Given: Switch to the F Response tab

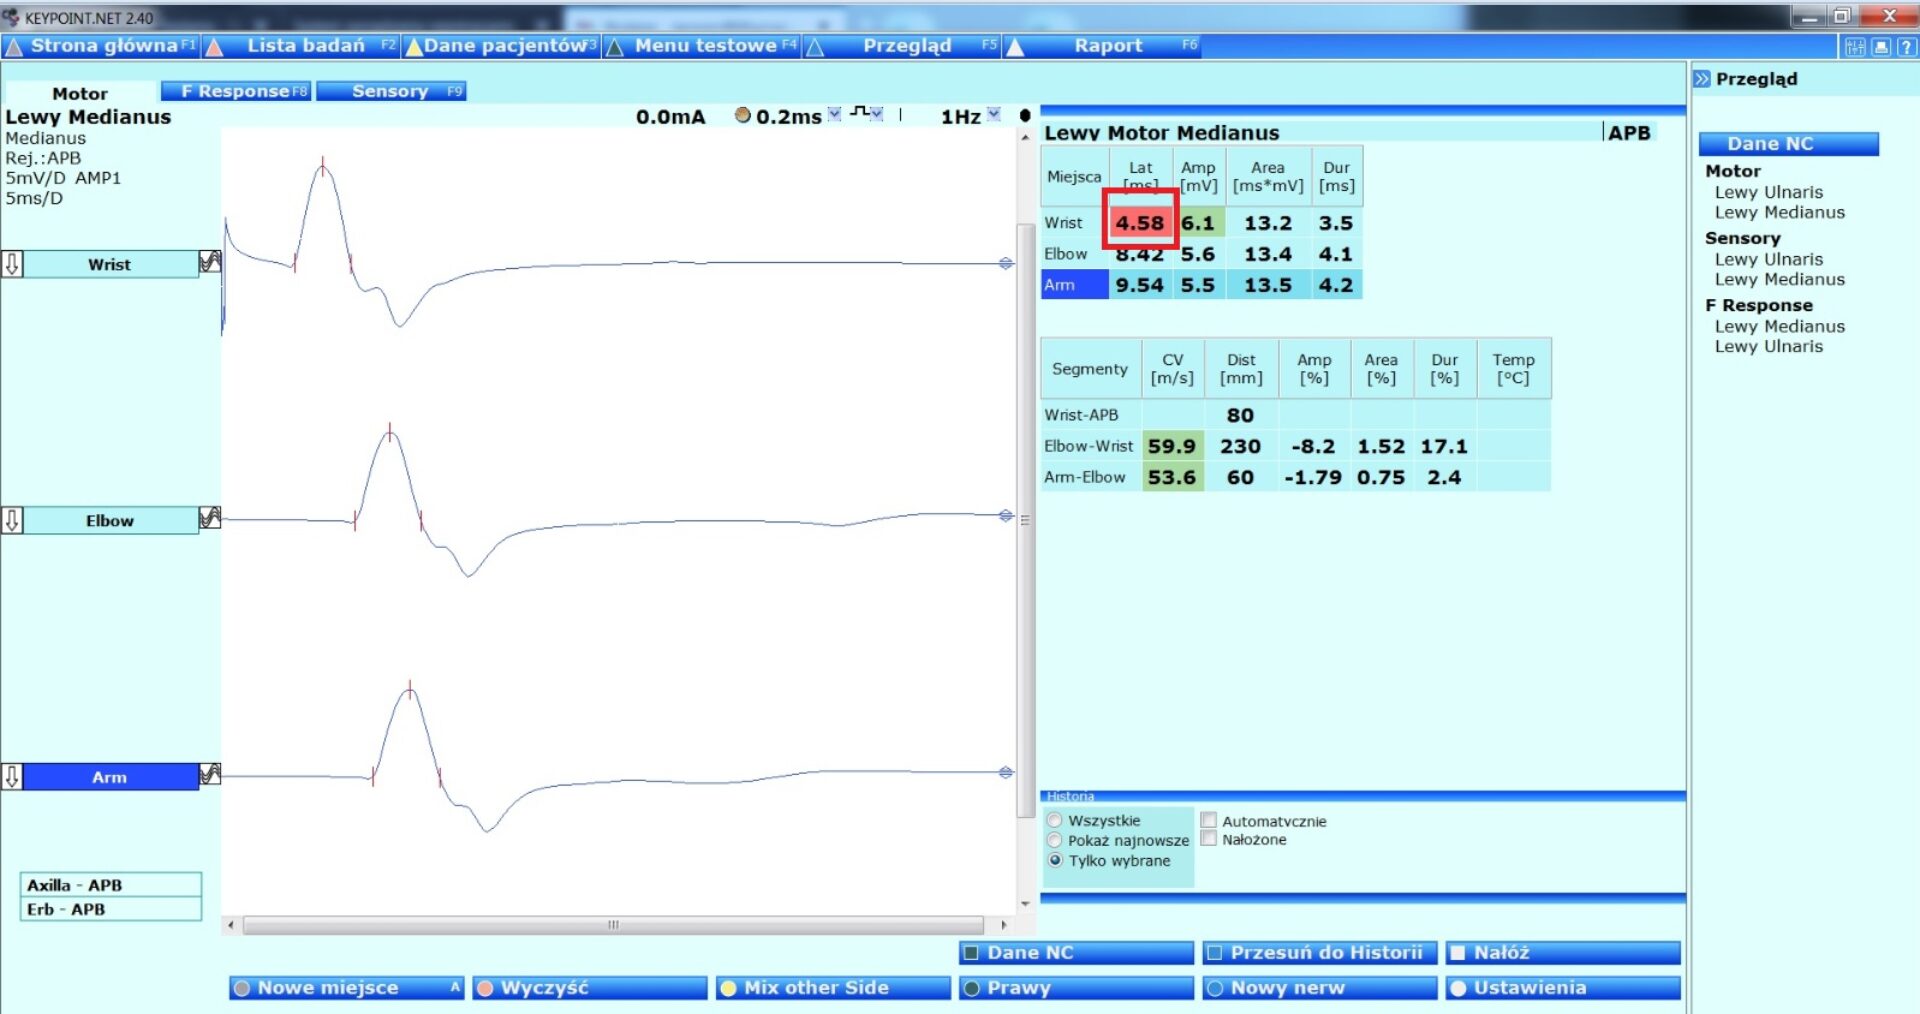Looking at the screenshot, I should click(237, 91).
